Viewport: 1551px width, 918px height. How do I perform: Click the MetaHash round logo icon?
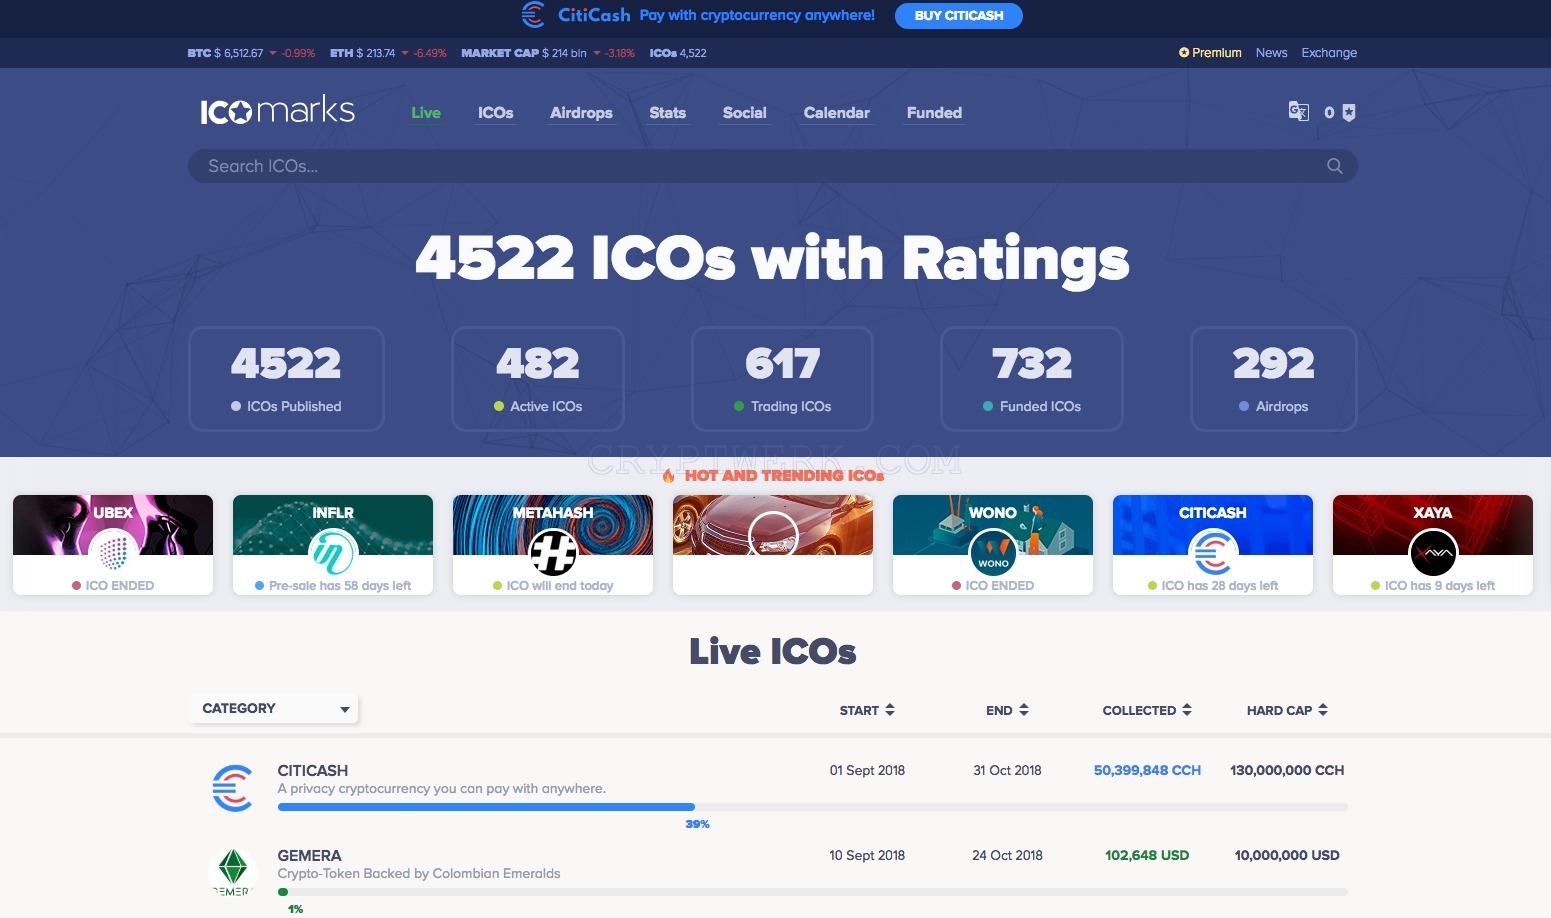point(553,551)
